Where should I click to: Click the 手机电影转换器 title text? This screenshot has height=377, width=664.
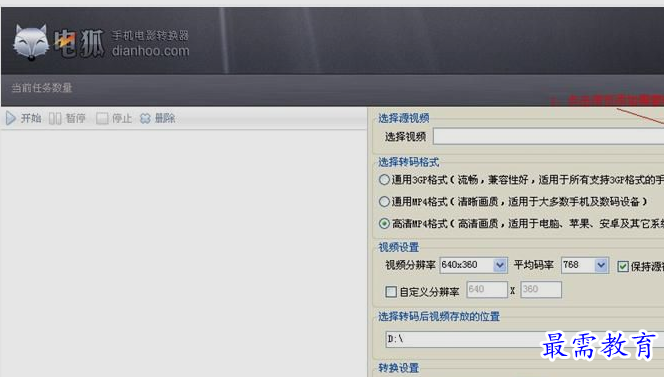click(x=150, y=35)
